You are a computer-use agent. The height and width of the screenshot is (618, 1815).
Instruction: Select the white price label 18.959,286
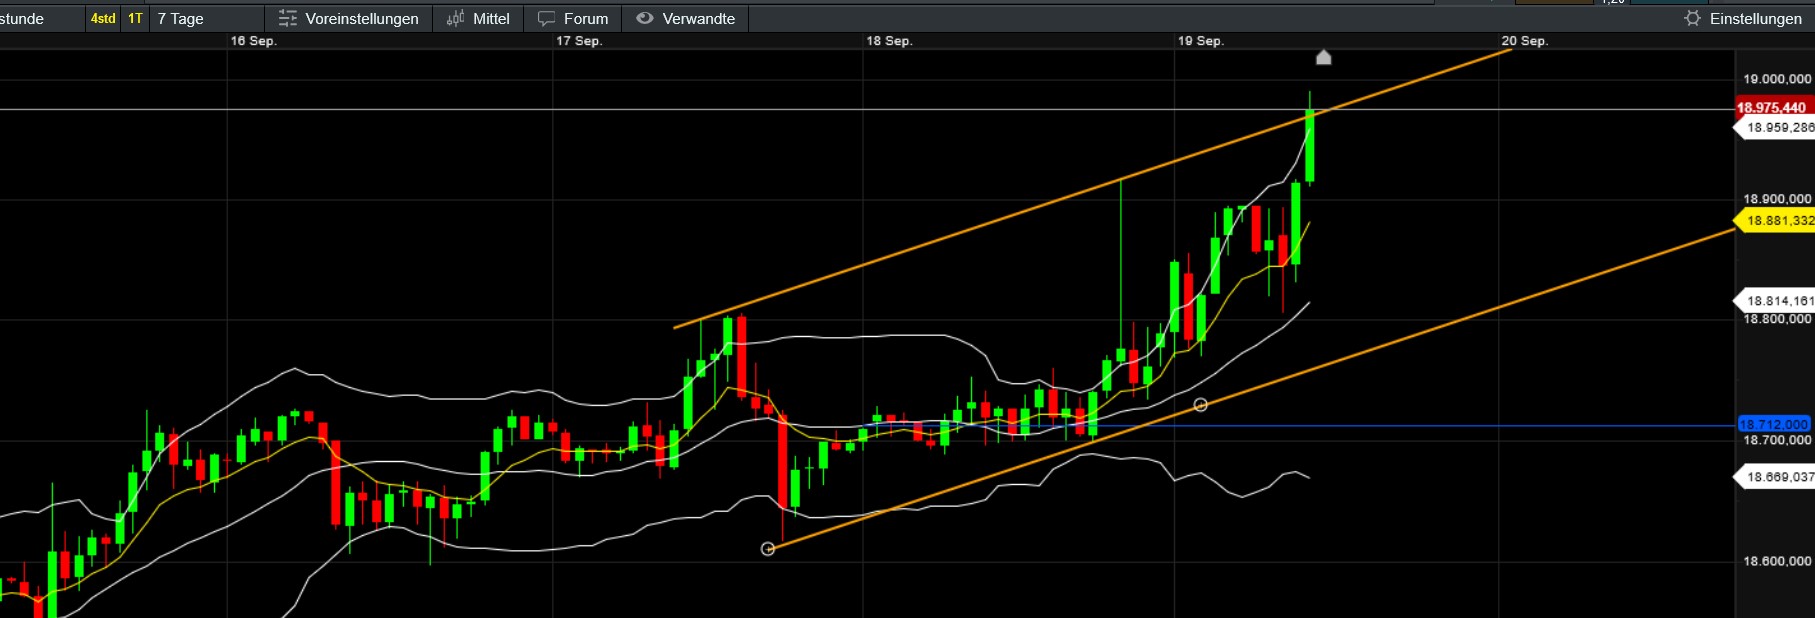tap(1776, 128)
